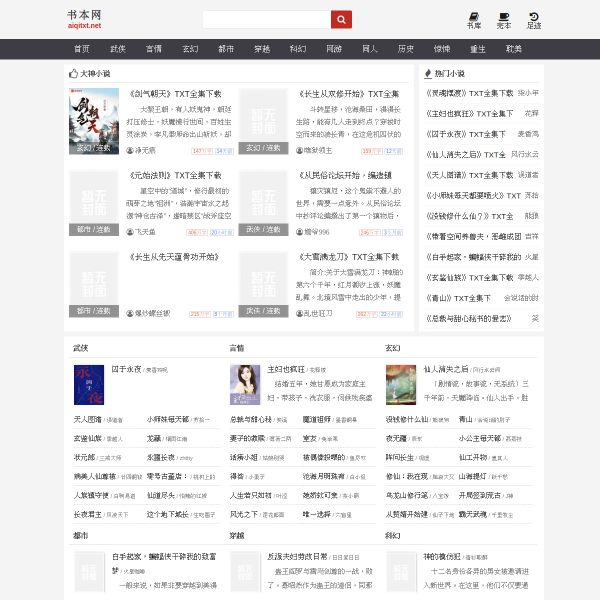Click placeholder cover of 元始法则
The width and height of the screenshot is (600, 600).
[x=94, y=203]
